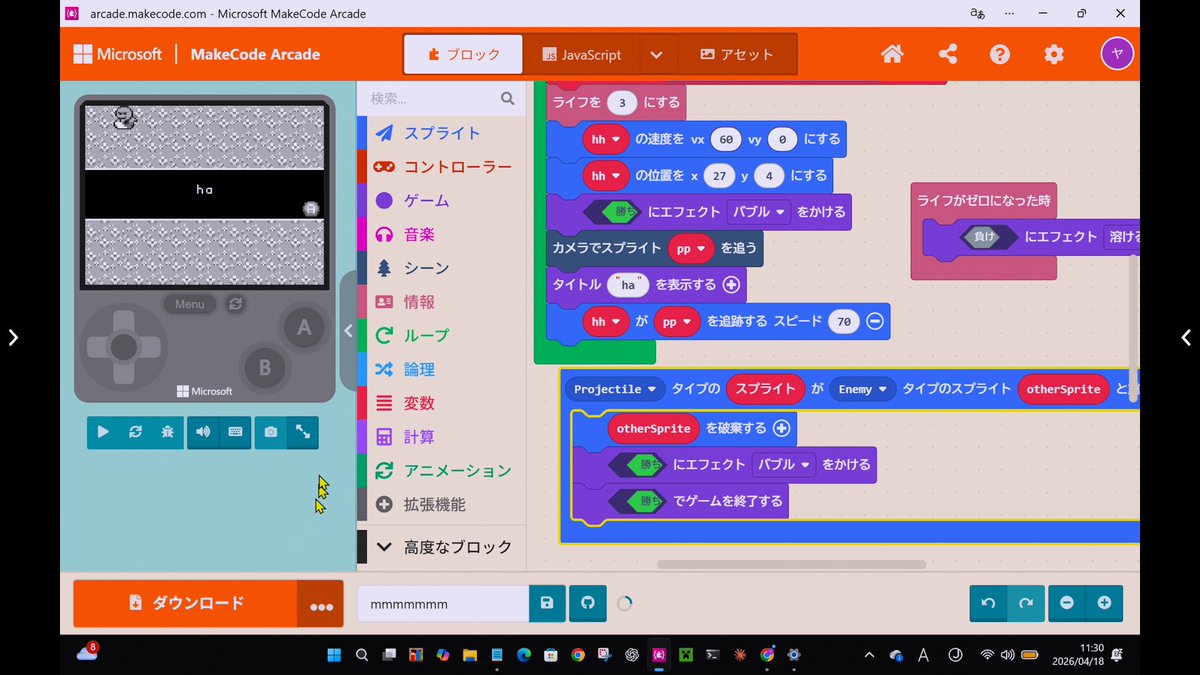Open the 計算 block category
This screenshot has width=1200, height=675.
(441, 437)
